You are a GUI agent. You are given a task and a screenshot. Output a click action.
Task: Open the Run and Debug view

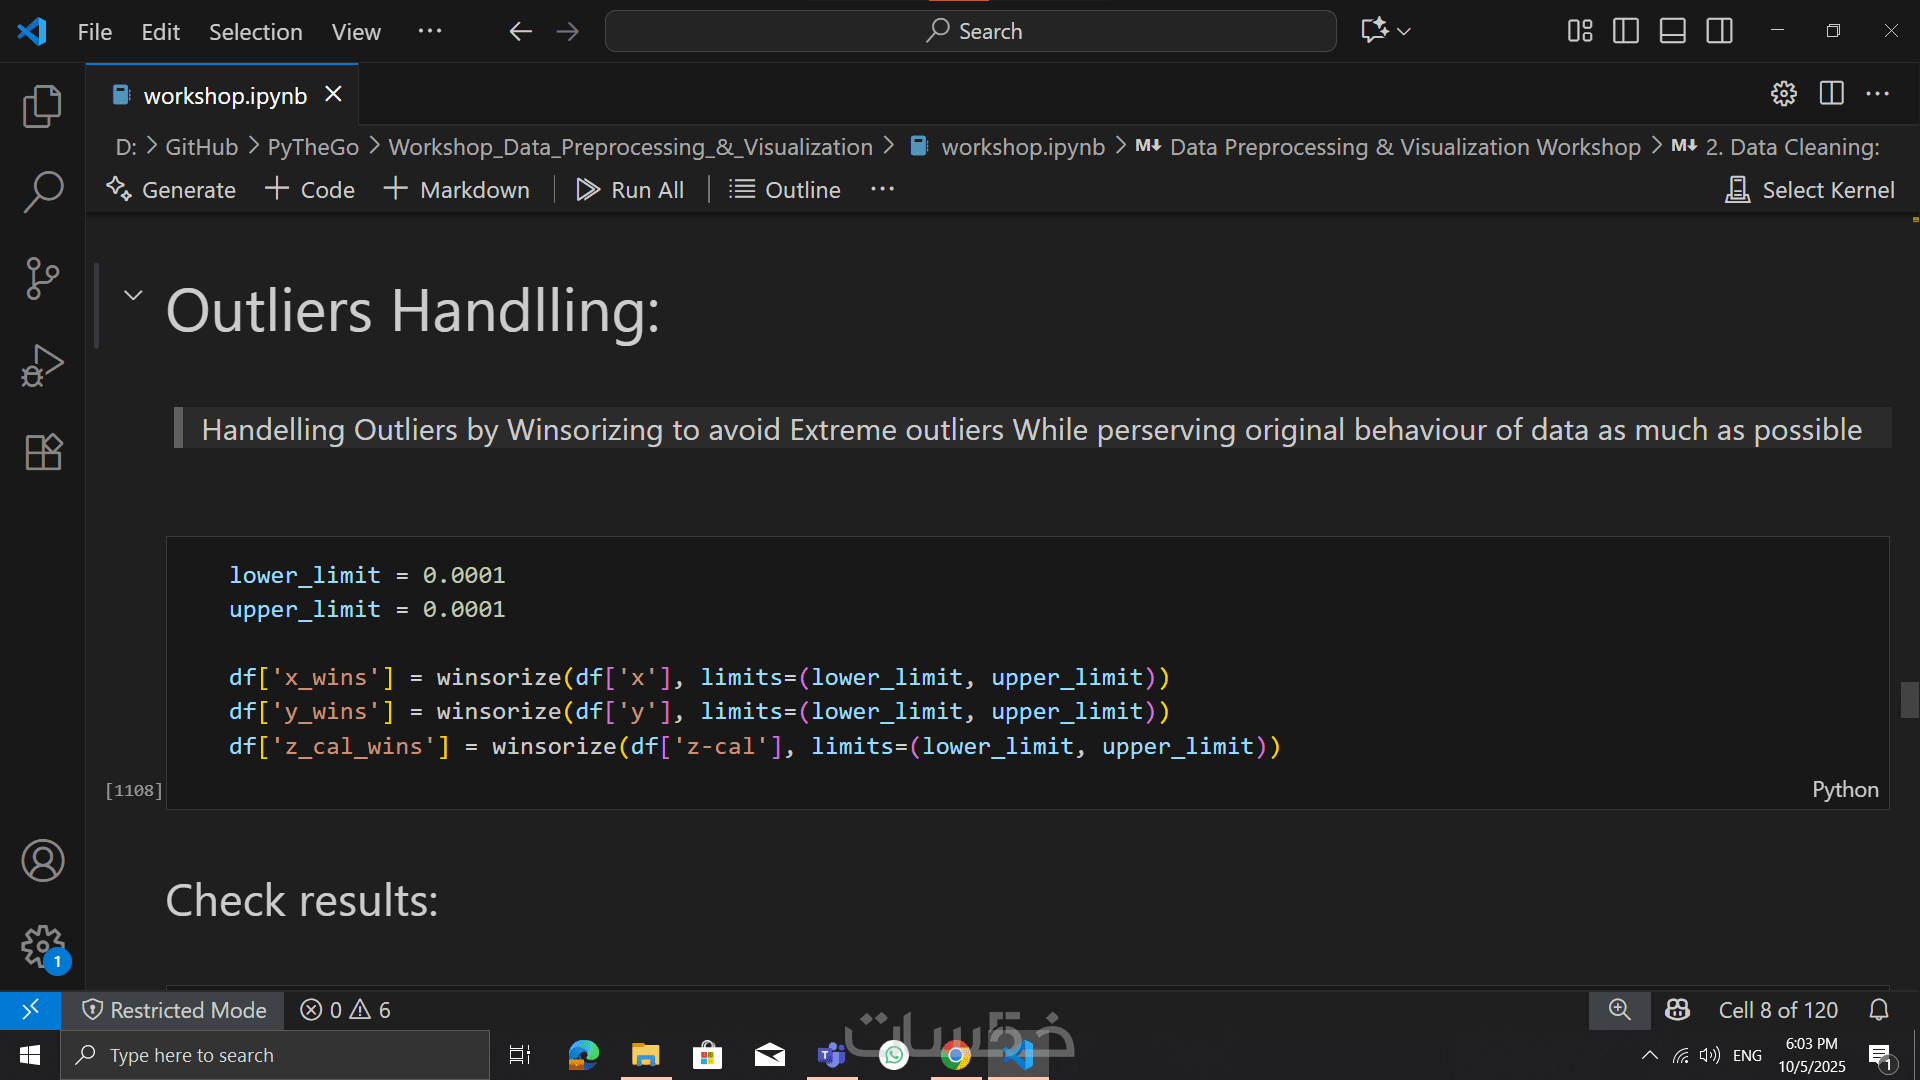pyautogui.click(x=42, y=365)
